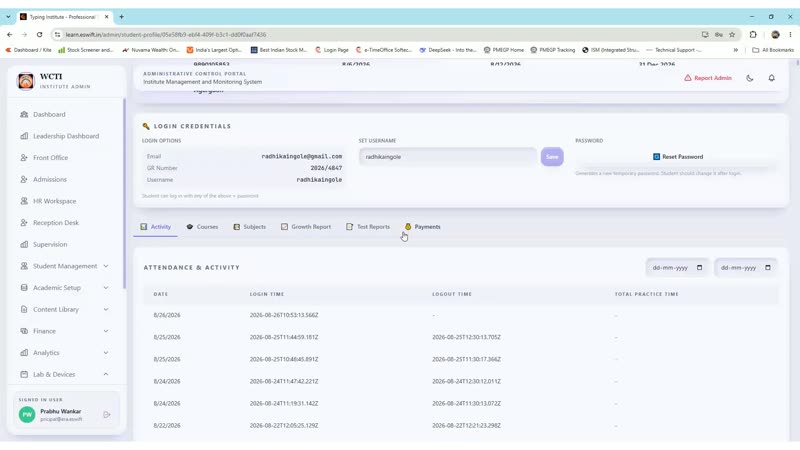The height and width of the screenshot is (450, 800).
Task: Open PMEGP Home bookmark
Action: (504, 50)
